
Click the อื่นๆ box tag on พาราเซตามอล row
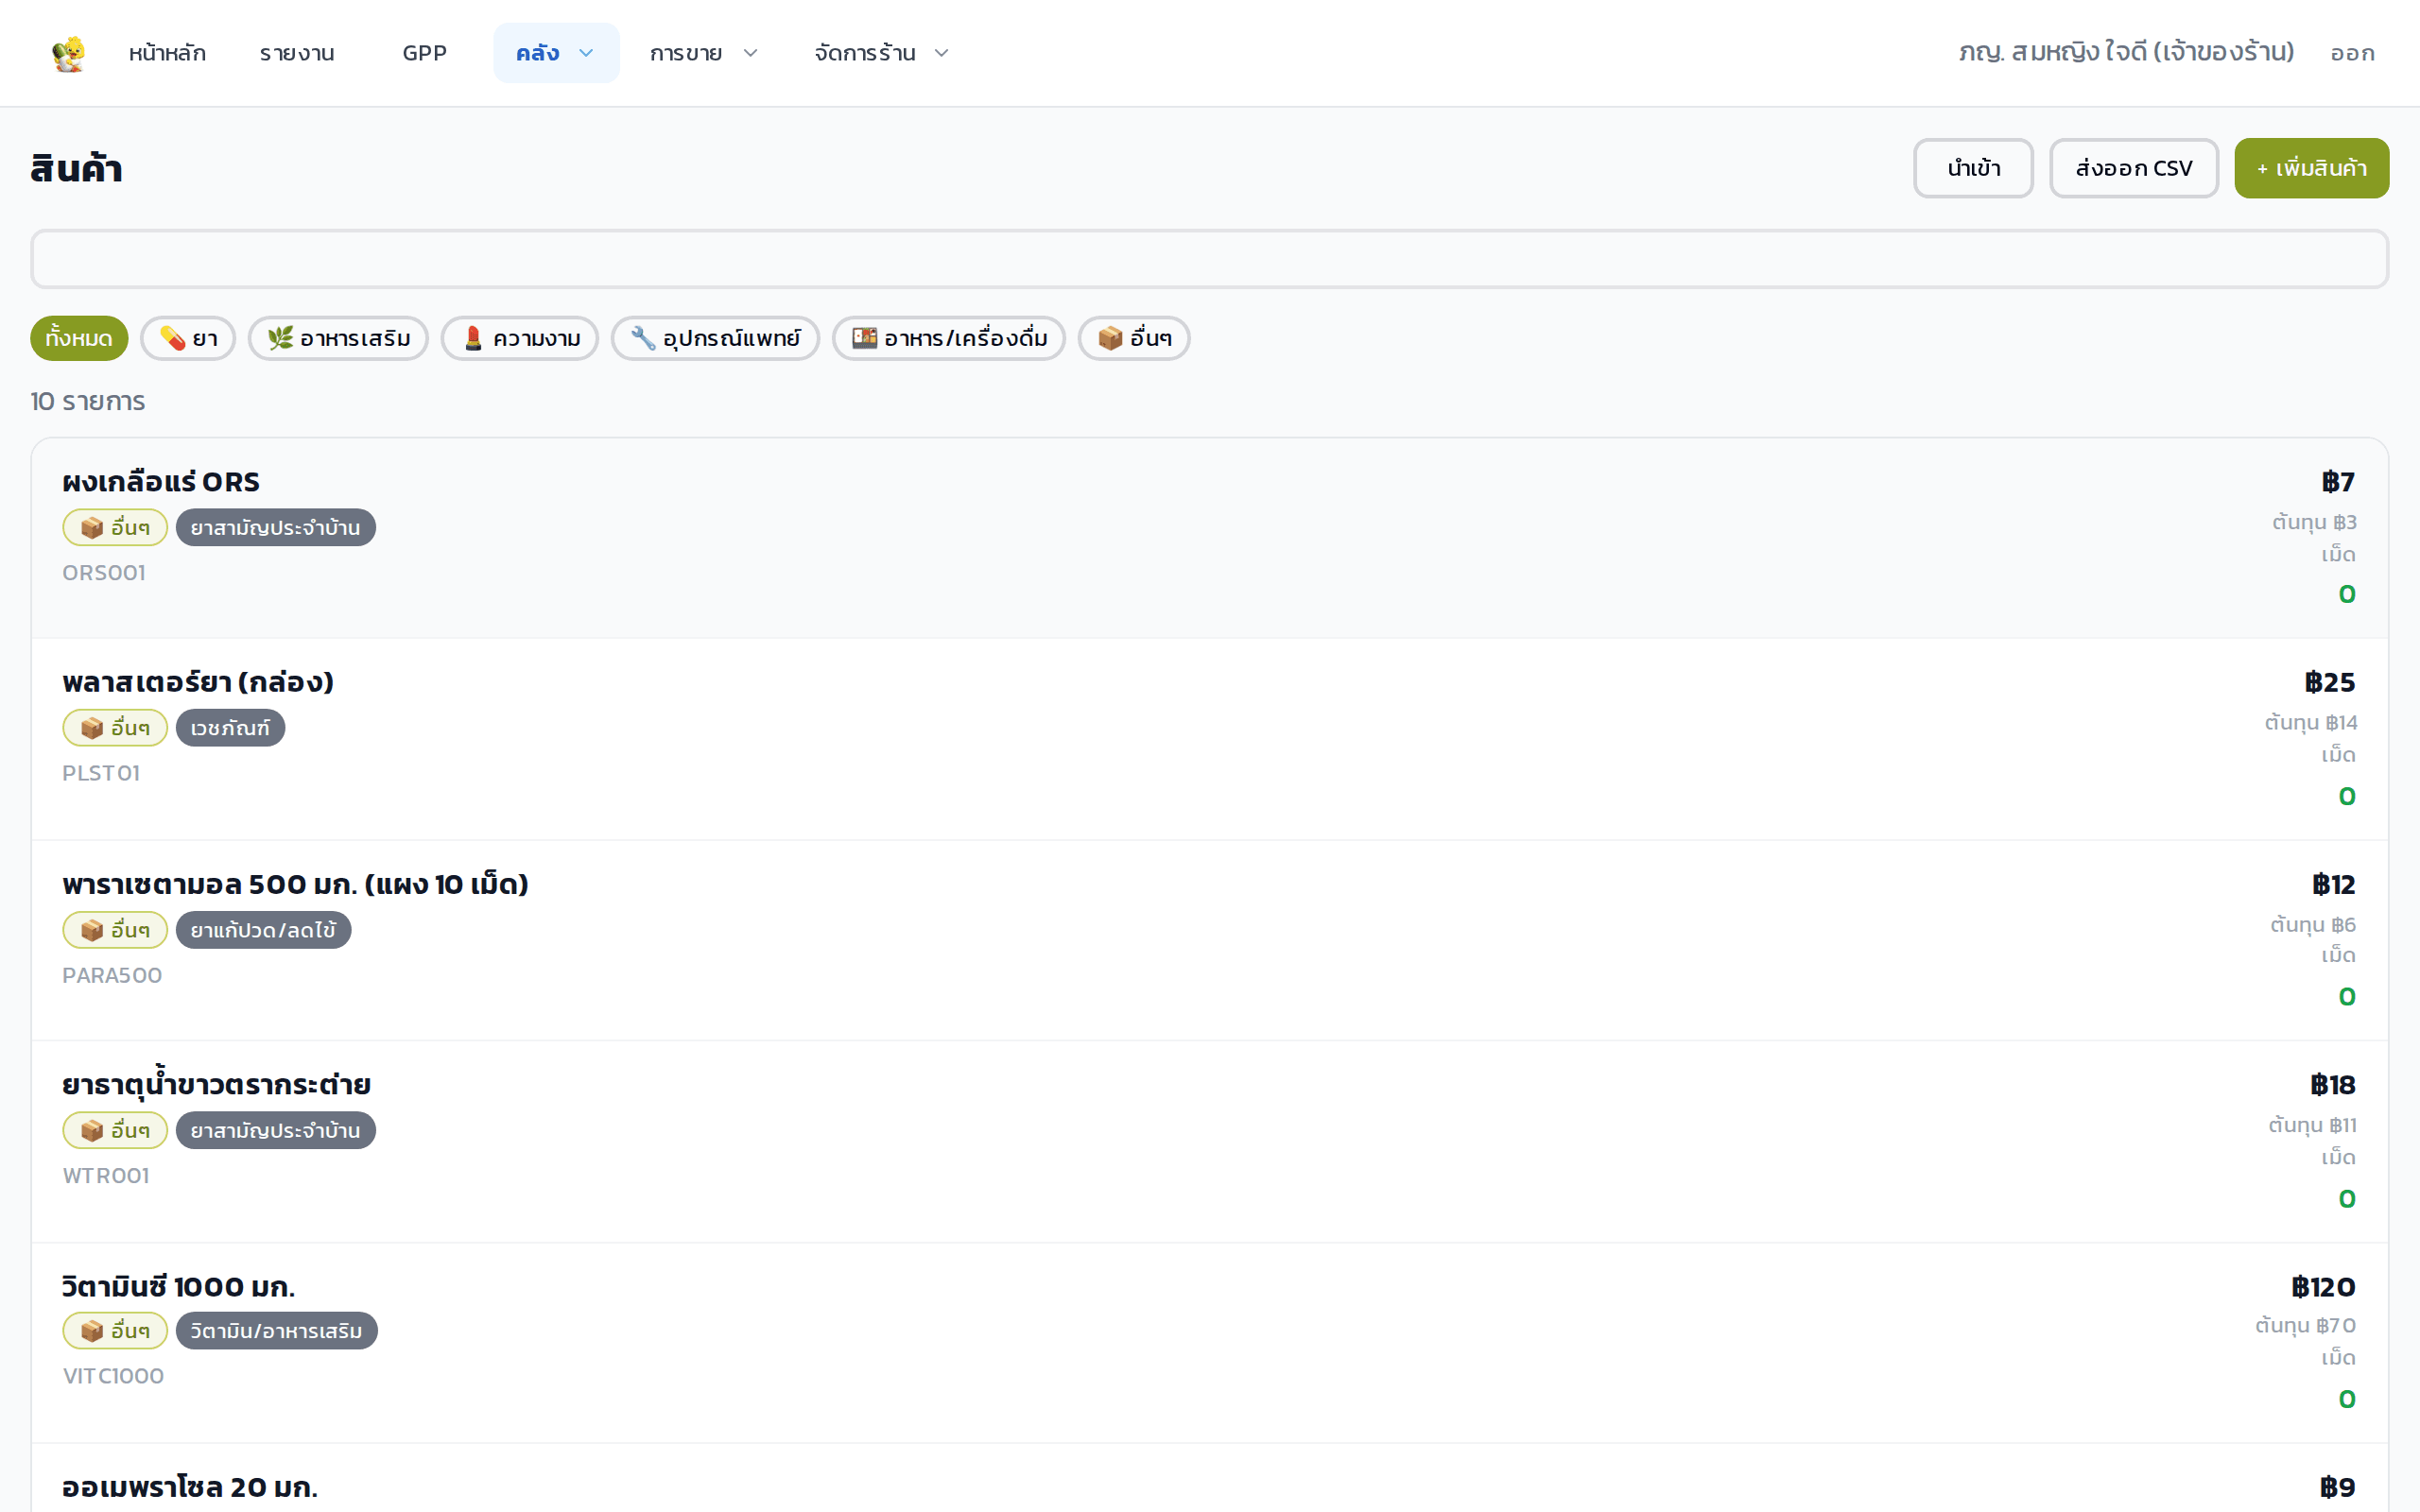pyautogui.click(x=115, y=930)
